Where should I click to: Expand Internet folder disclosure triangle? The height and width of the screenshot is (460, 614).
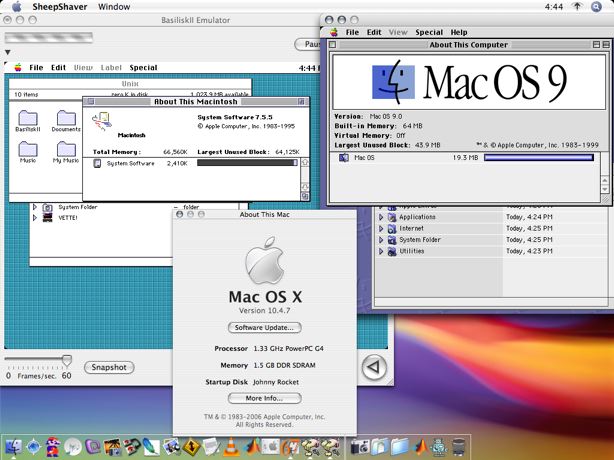(x=381, y=229)
